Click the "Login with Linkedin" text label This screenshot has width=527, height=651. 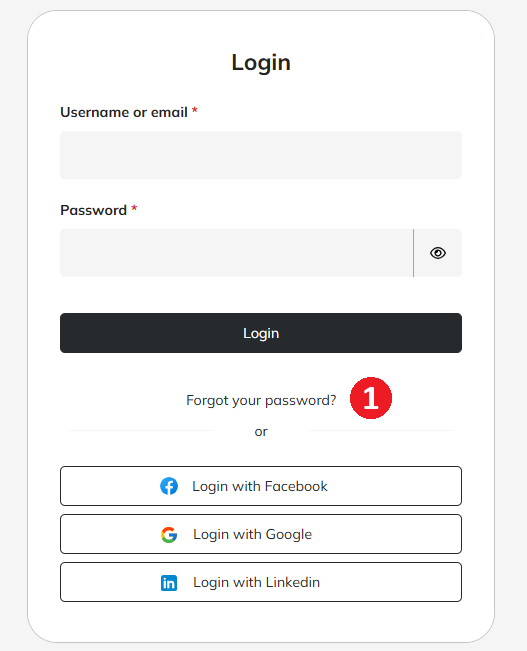[257, 582]
